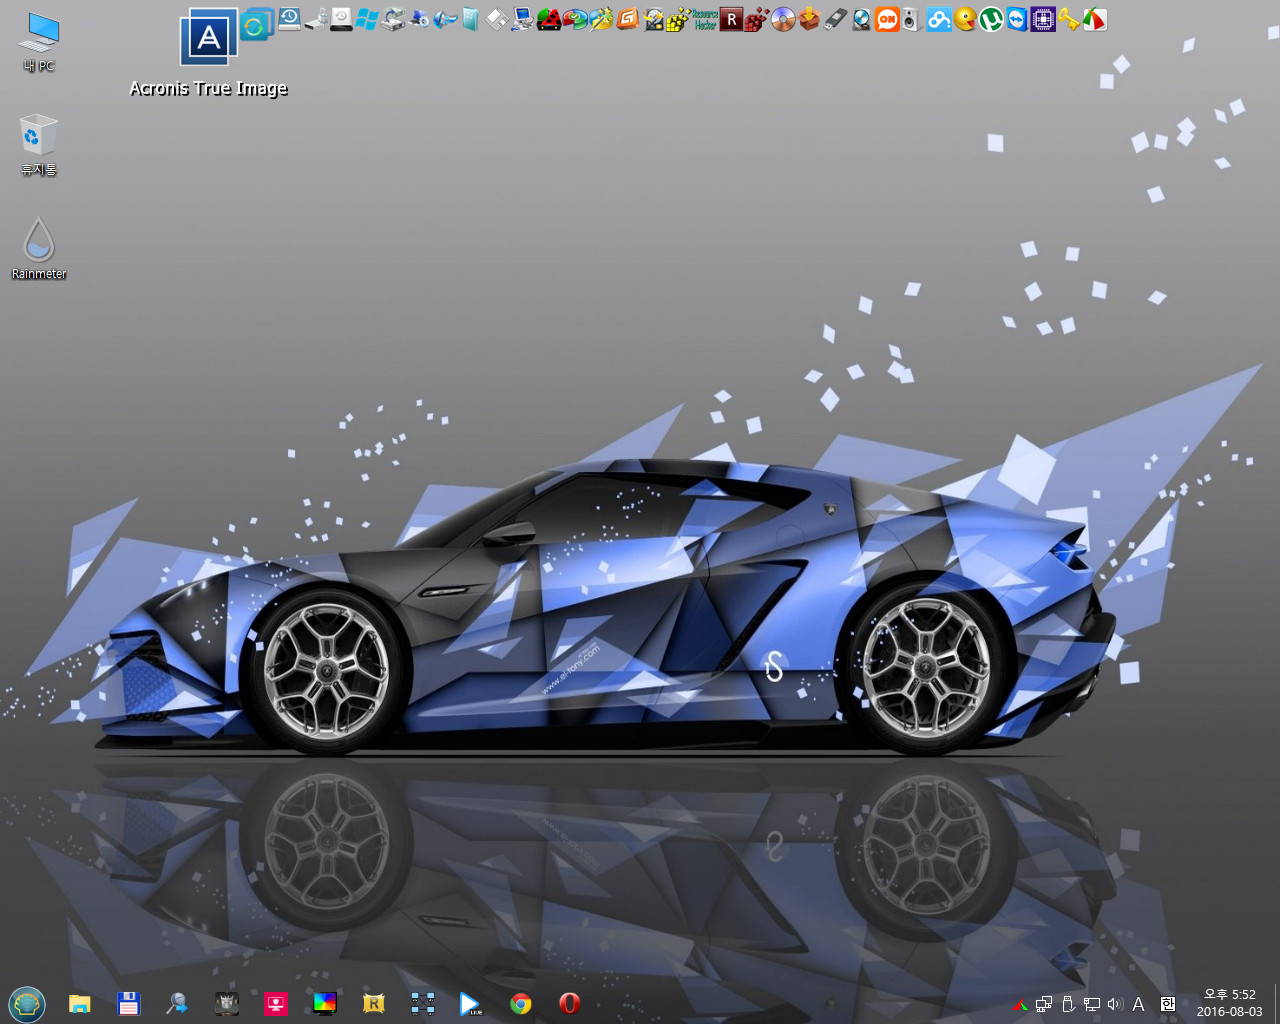Click the speaker dock icon

click(x=910, y=19)
